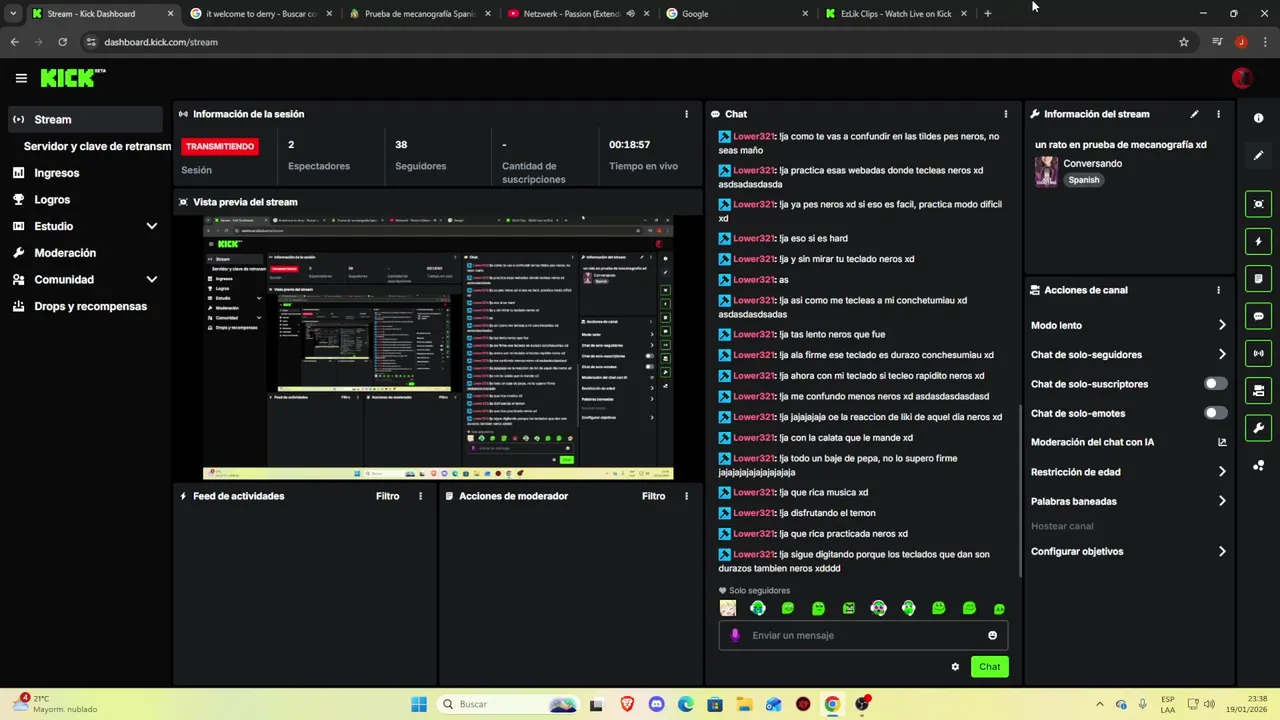Screen dimensions: 1280x720
Task: Toggle the lightning bolt widget icon in sidebar
Action: (x=1258, y=241)
